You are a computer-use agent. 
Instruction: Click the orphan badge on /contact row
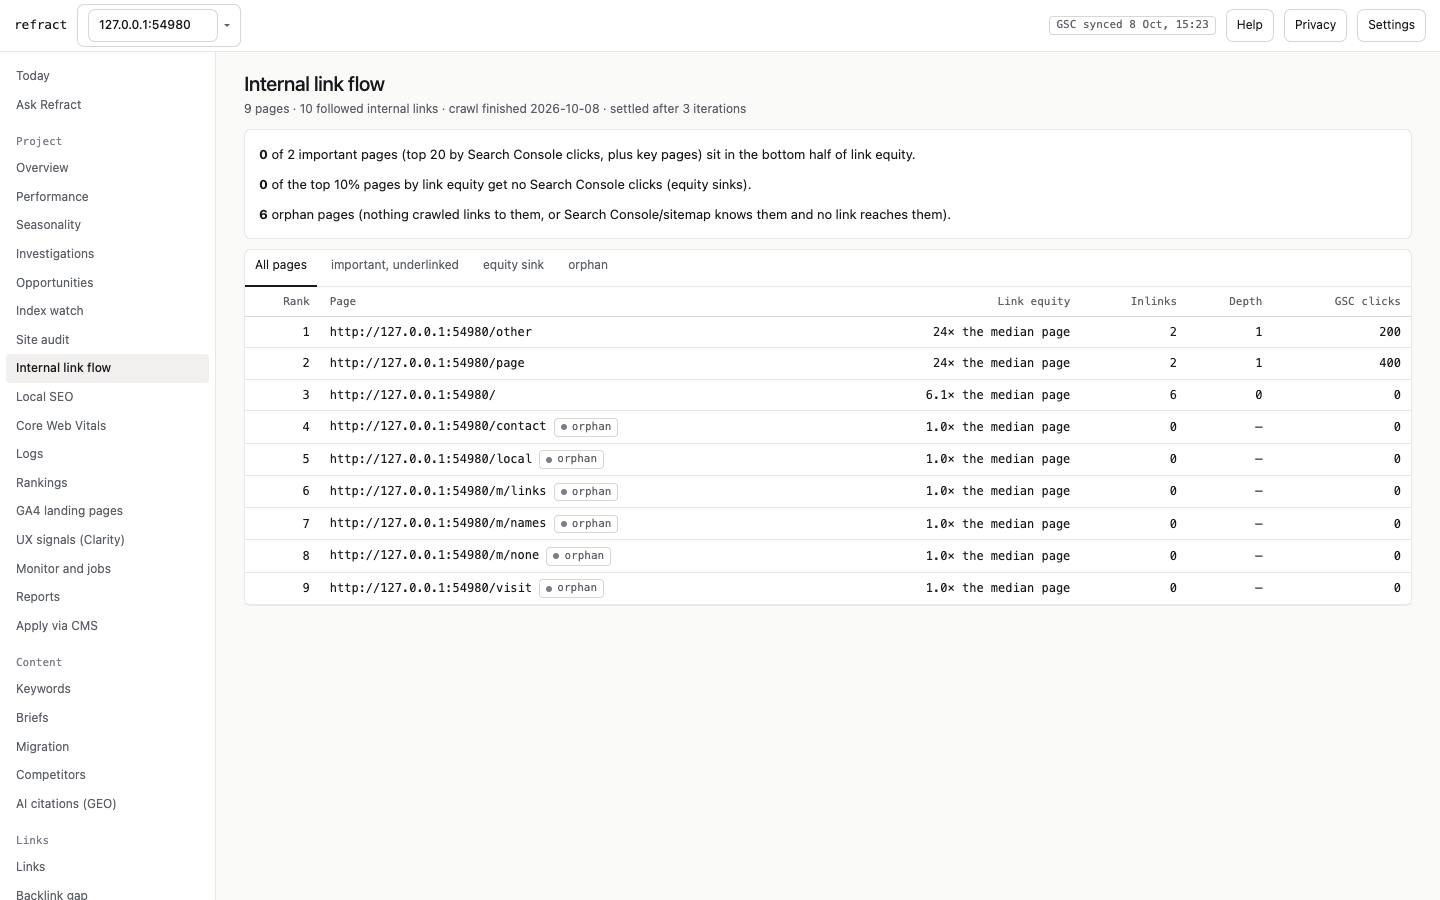click(586, 427)
